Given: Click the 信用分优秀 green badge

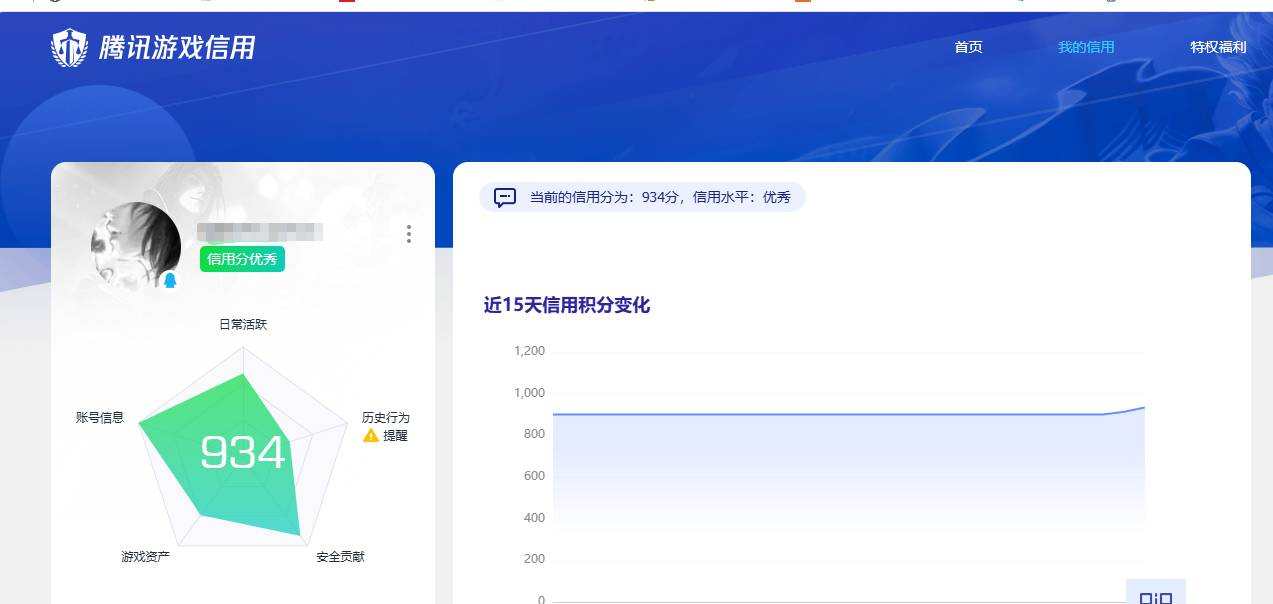Looking at the screenshot, I should pyautogui.click(x=242, y=259).
